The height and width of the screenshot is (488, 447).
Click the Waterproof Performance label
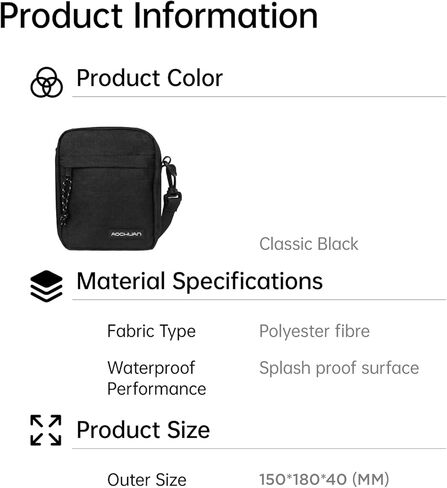pyautogui.click(x=157, y=379)
